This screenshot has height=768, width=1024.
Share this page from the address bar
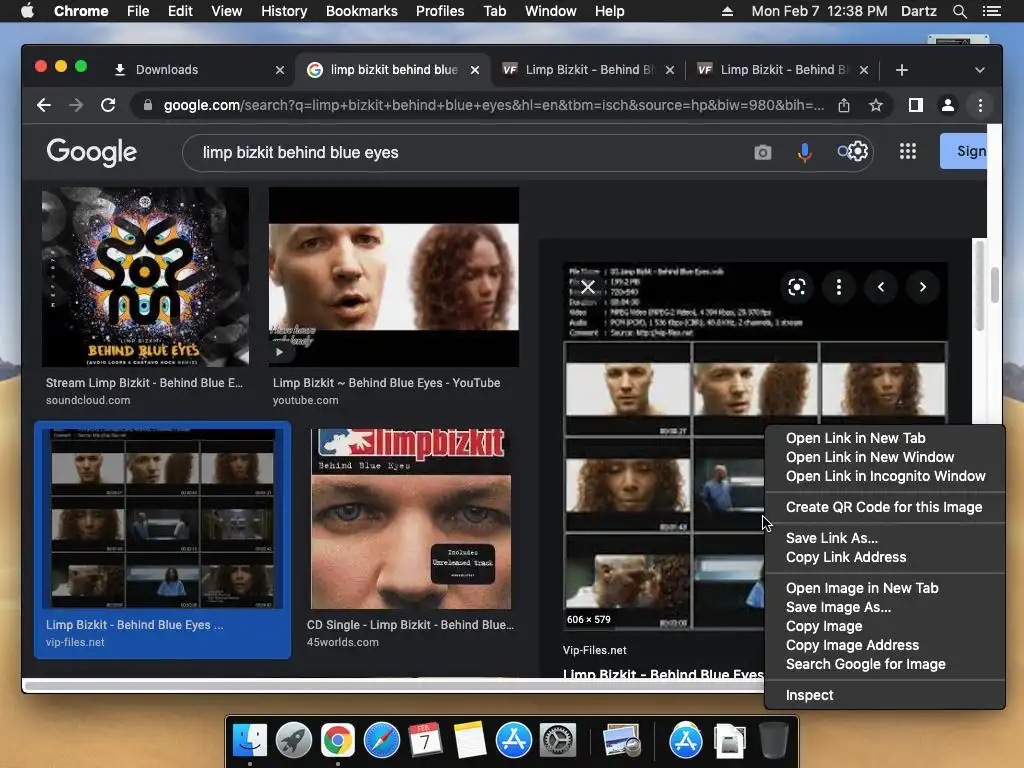(844, 105)
